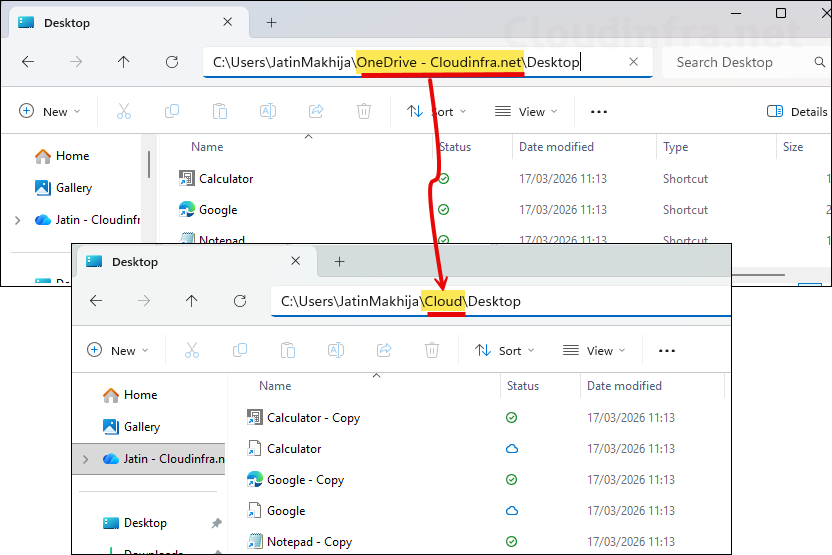Click Paste icon in front window toolbar

click(288, 350)
